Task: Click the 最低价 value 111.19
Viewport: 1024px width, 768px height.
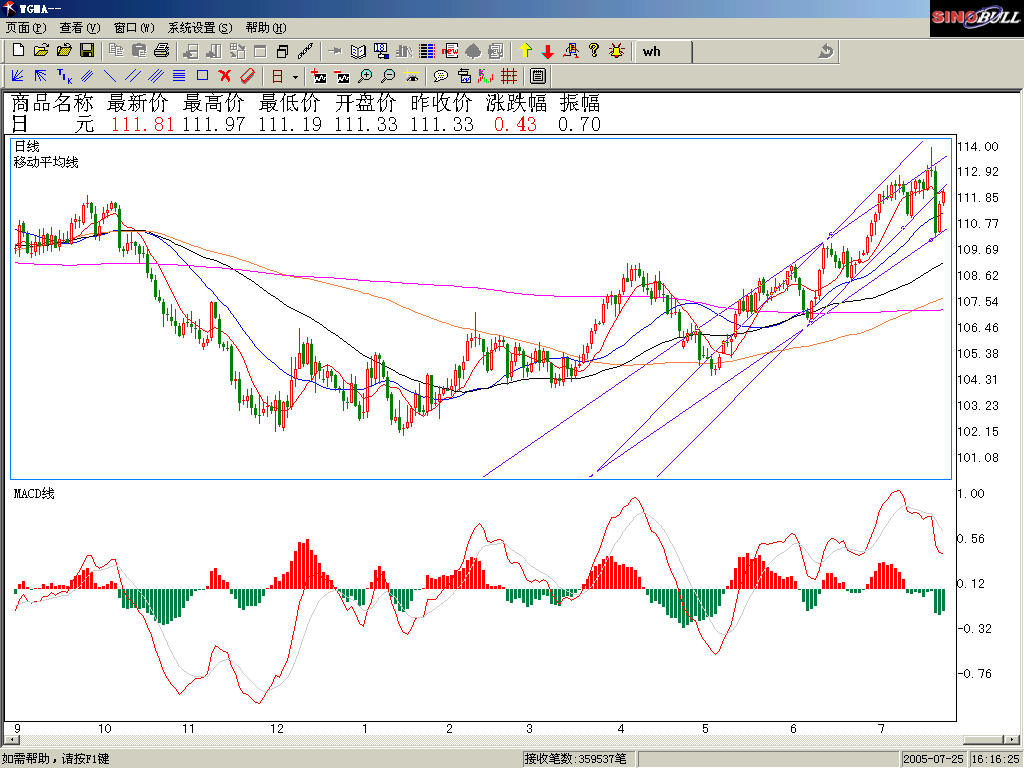Action: click(x=290, y=124)
